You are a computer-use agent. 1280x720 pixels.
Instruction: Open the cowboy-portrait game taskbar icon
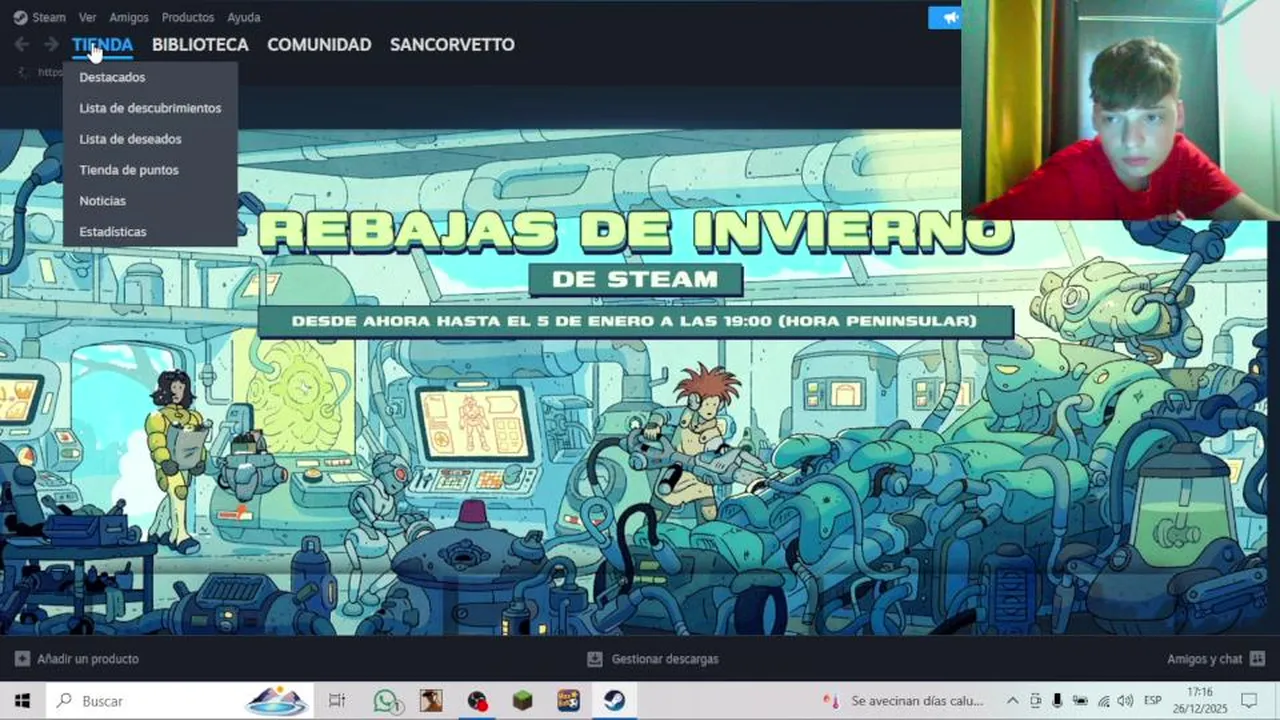point(431,701)
